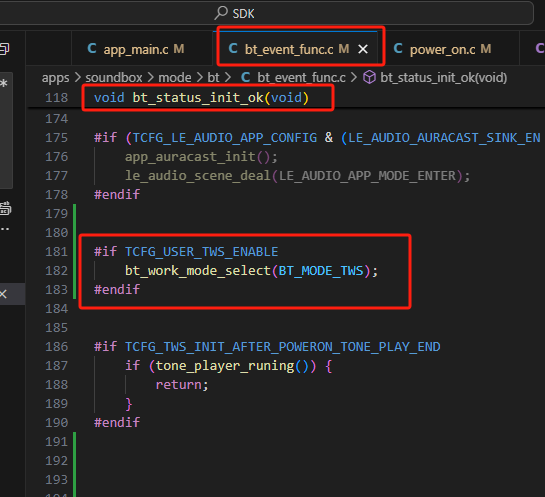
Task: Click the C file icon on power_on.c tab
Action: (x=398, y=48)
